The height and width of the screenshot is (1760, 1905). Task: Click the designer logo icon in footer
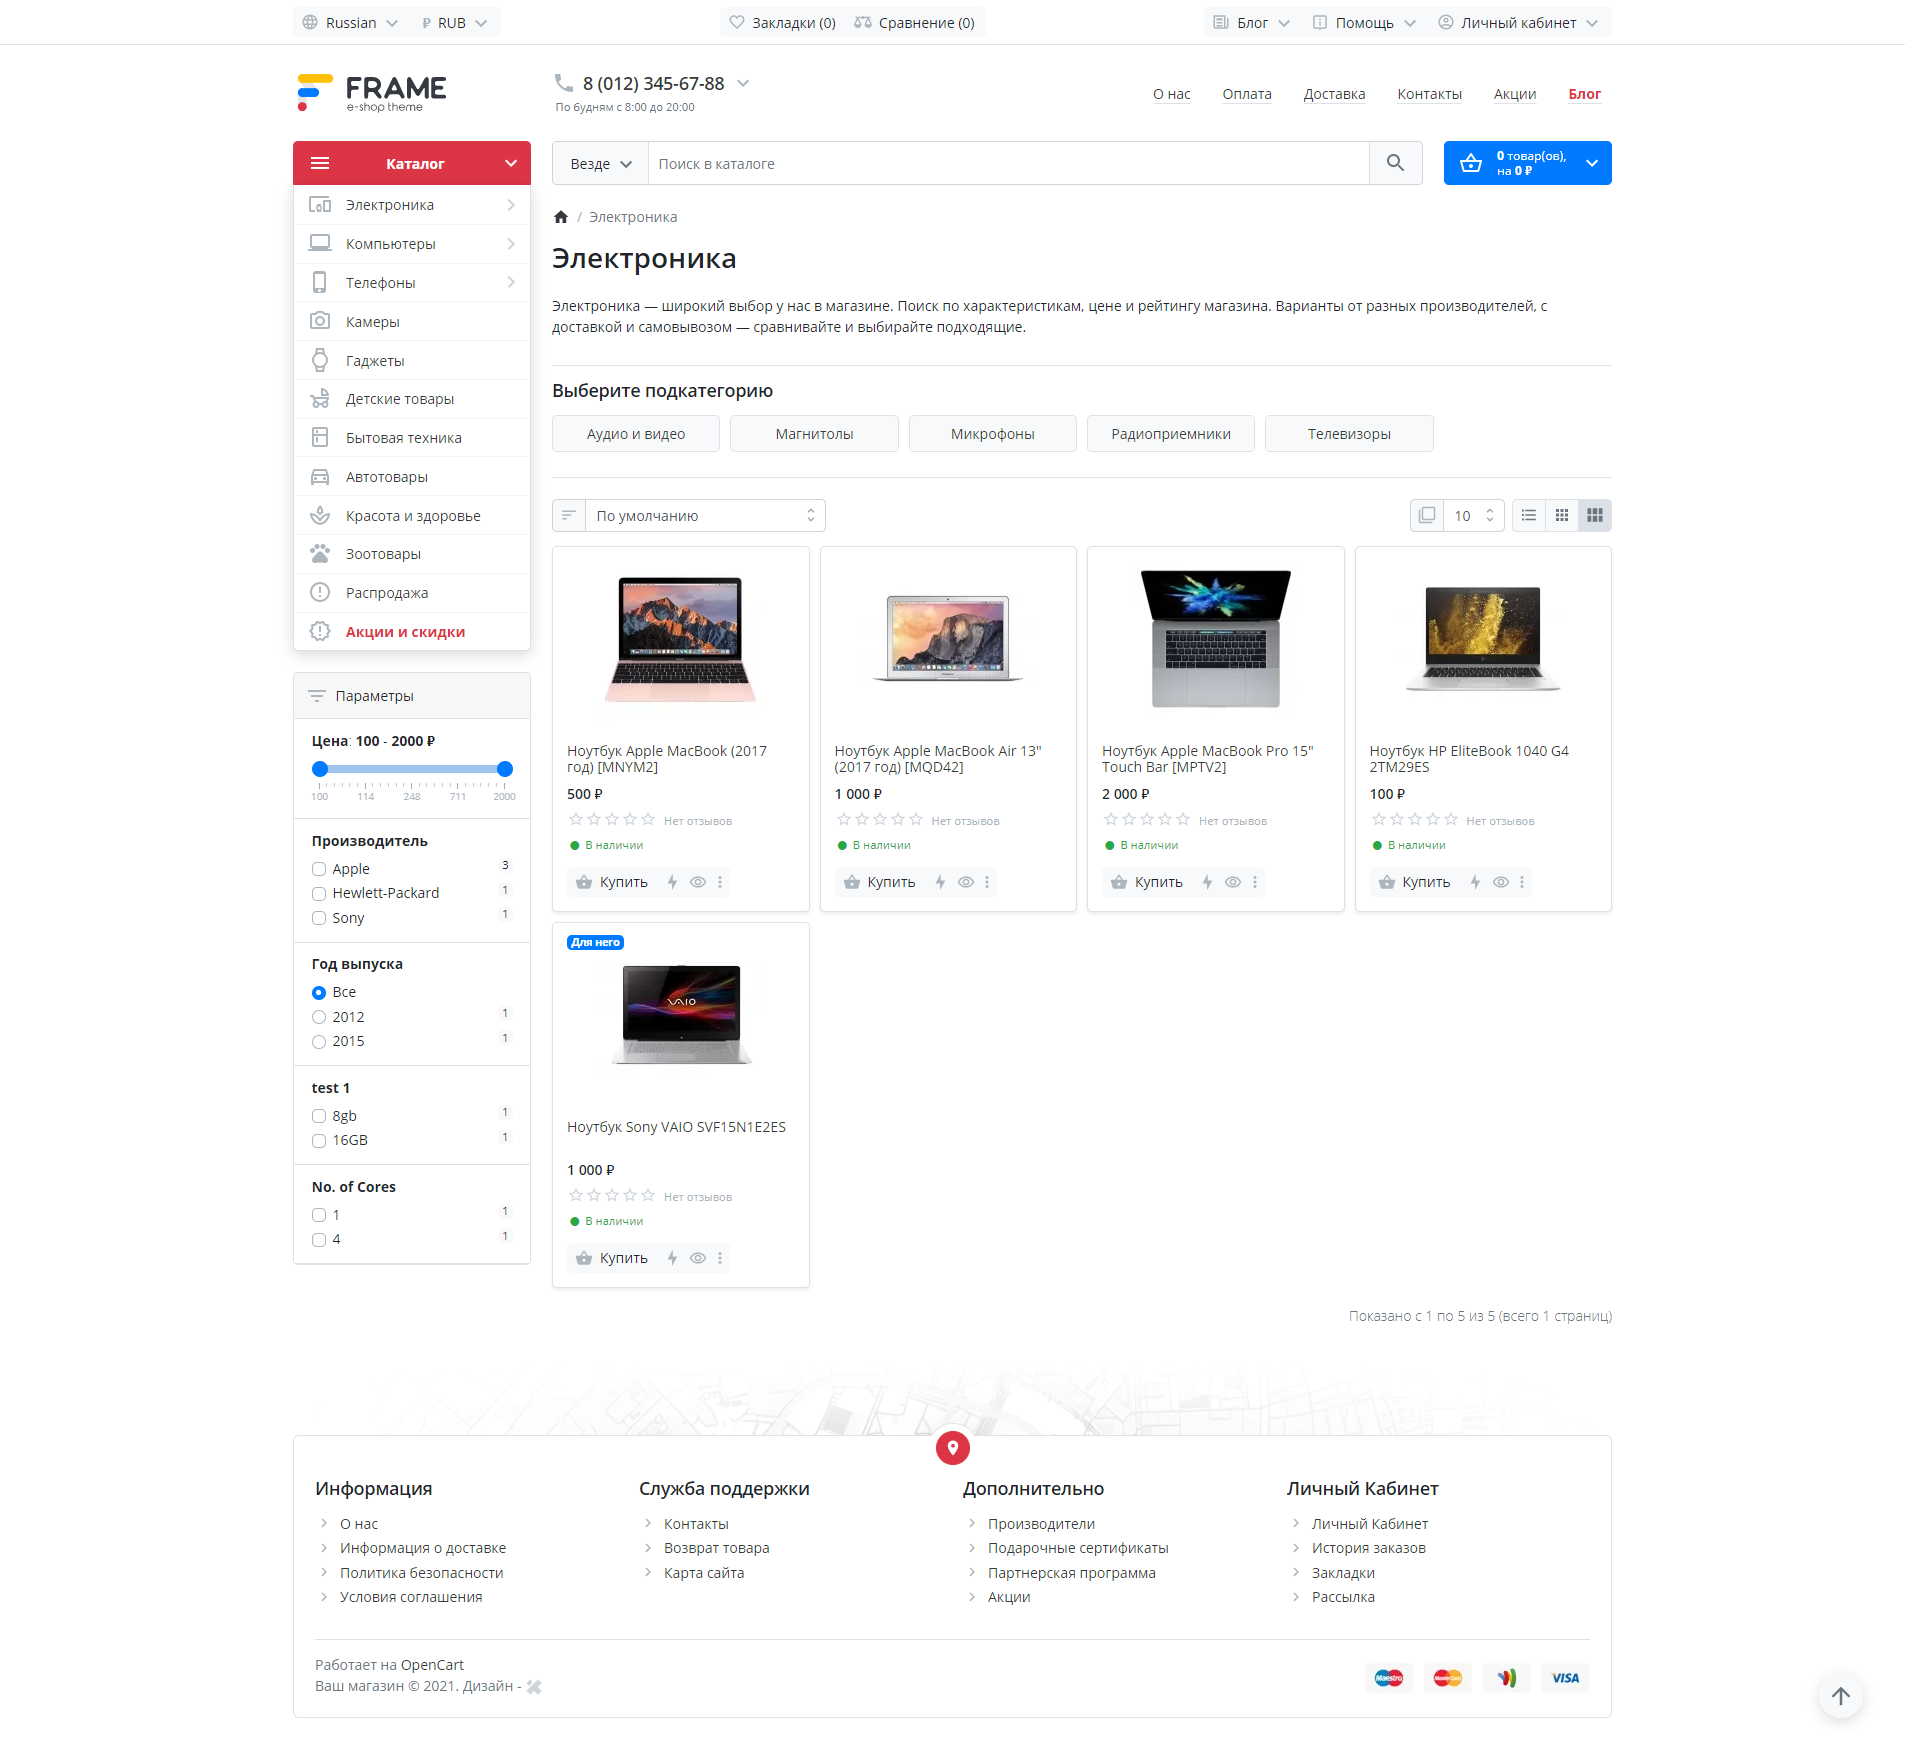point(534,1687)
